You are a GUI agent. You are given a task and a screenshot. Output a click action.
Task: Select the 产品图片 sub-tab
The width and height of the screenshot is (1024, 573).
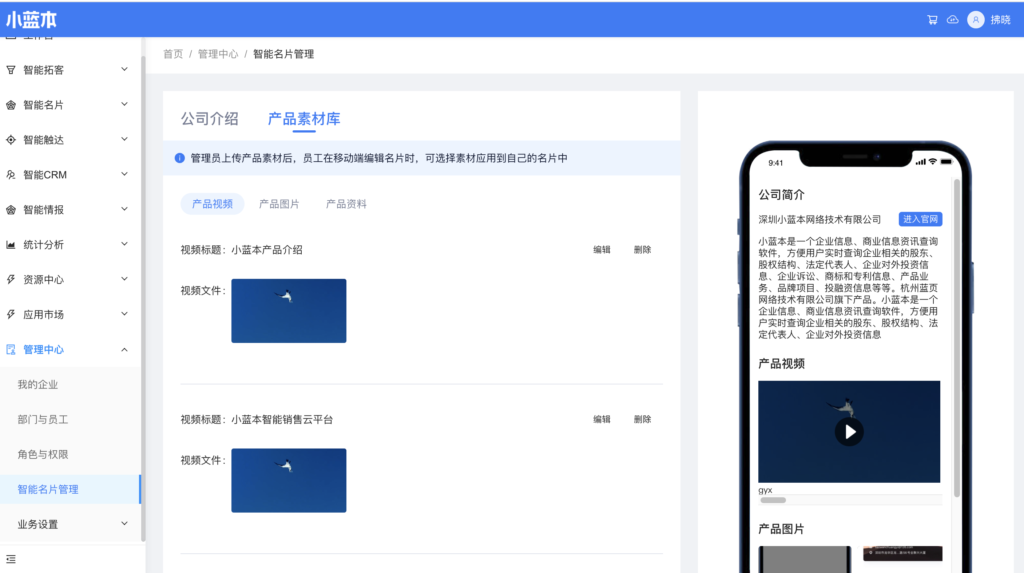point(279,204)
